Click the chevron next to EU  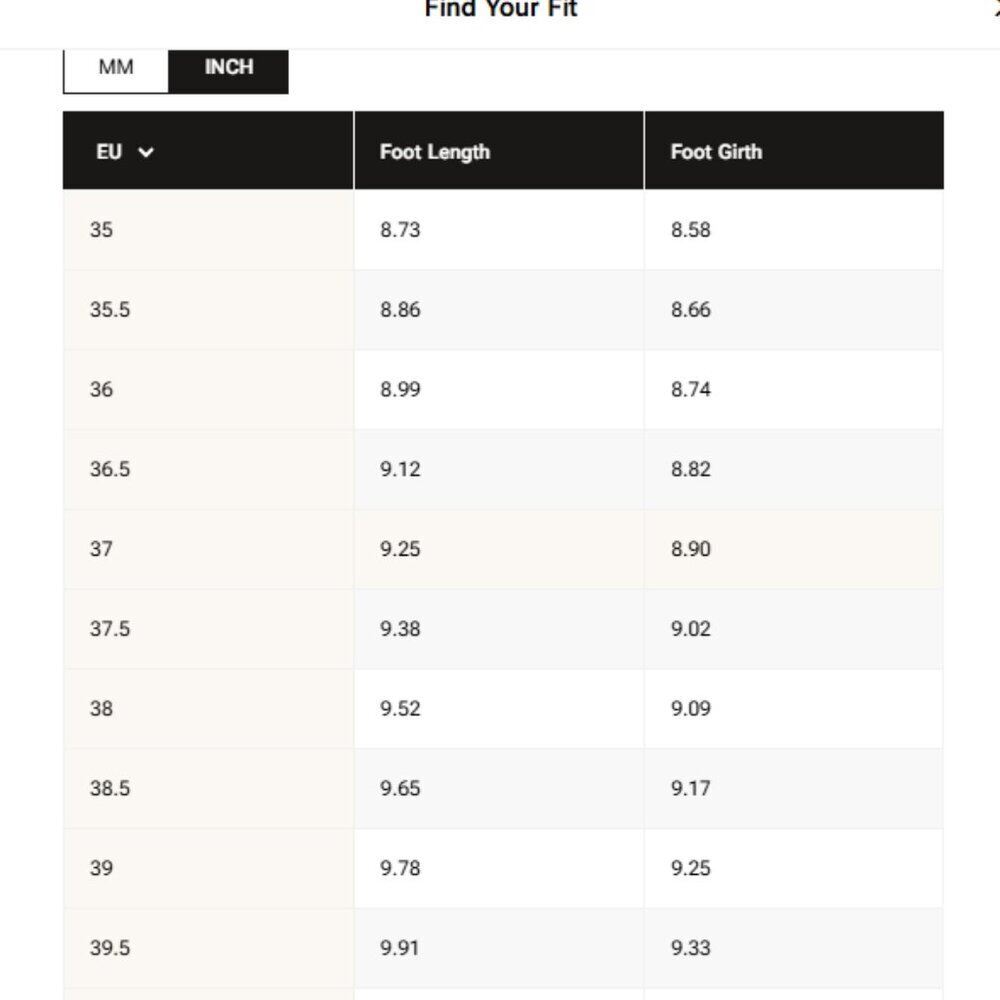click(146, 152)
